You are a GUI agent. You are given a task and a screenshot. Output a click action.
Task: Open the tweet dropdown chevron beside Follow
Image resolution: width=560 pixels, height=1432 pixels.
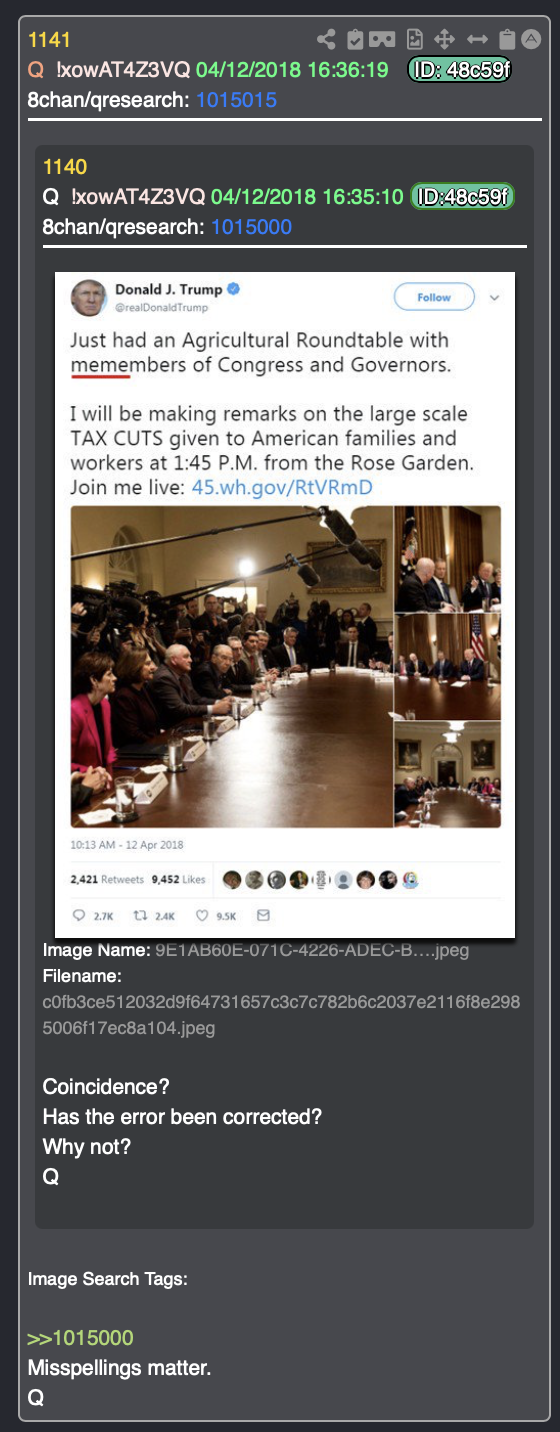pos(494,298)
